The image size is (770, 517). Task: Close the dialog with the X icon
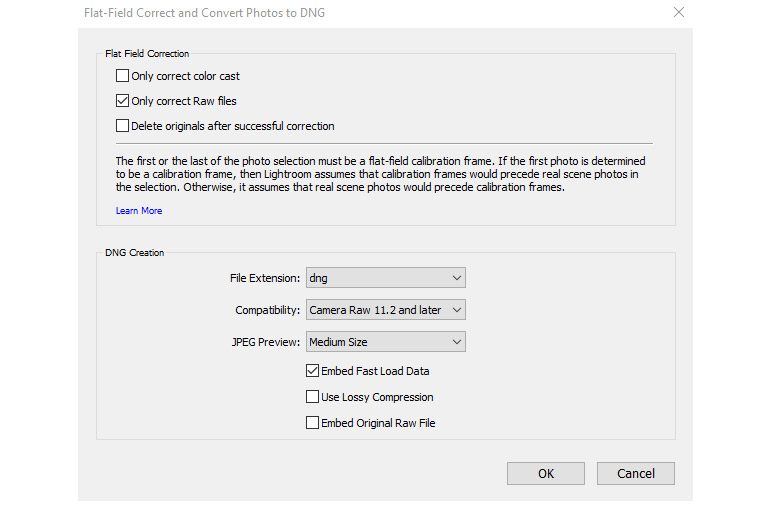click(679, 13)
